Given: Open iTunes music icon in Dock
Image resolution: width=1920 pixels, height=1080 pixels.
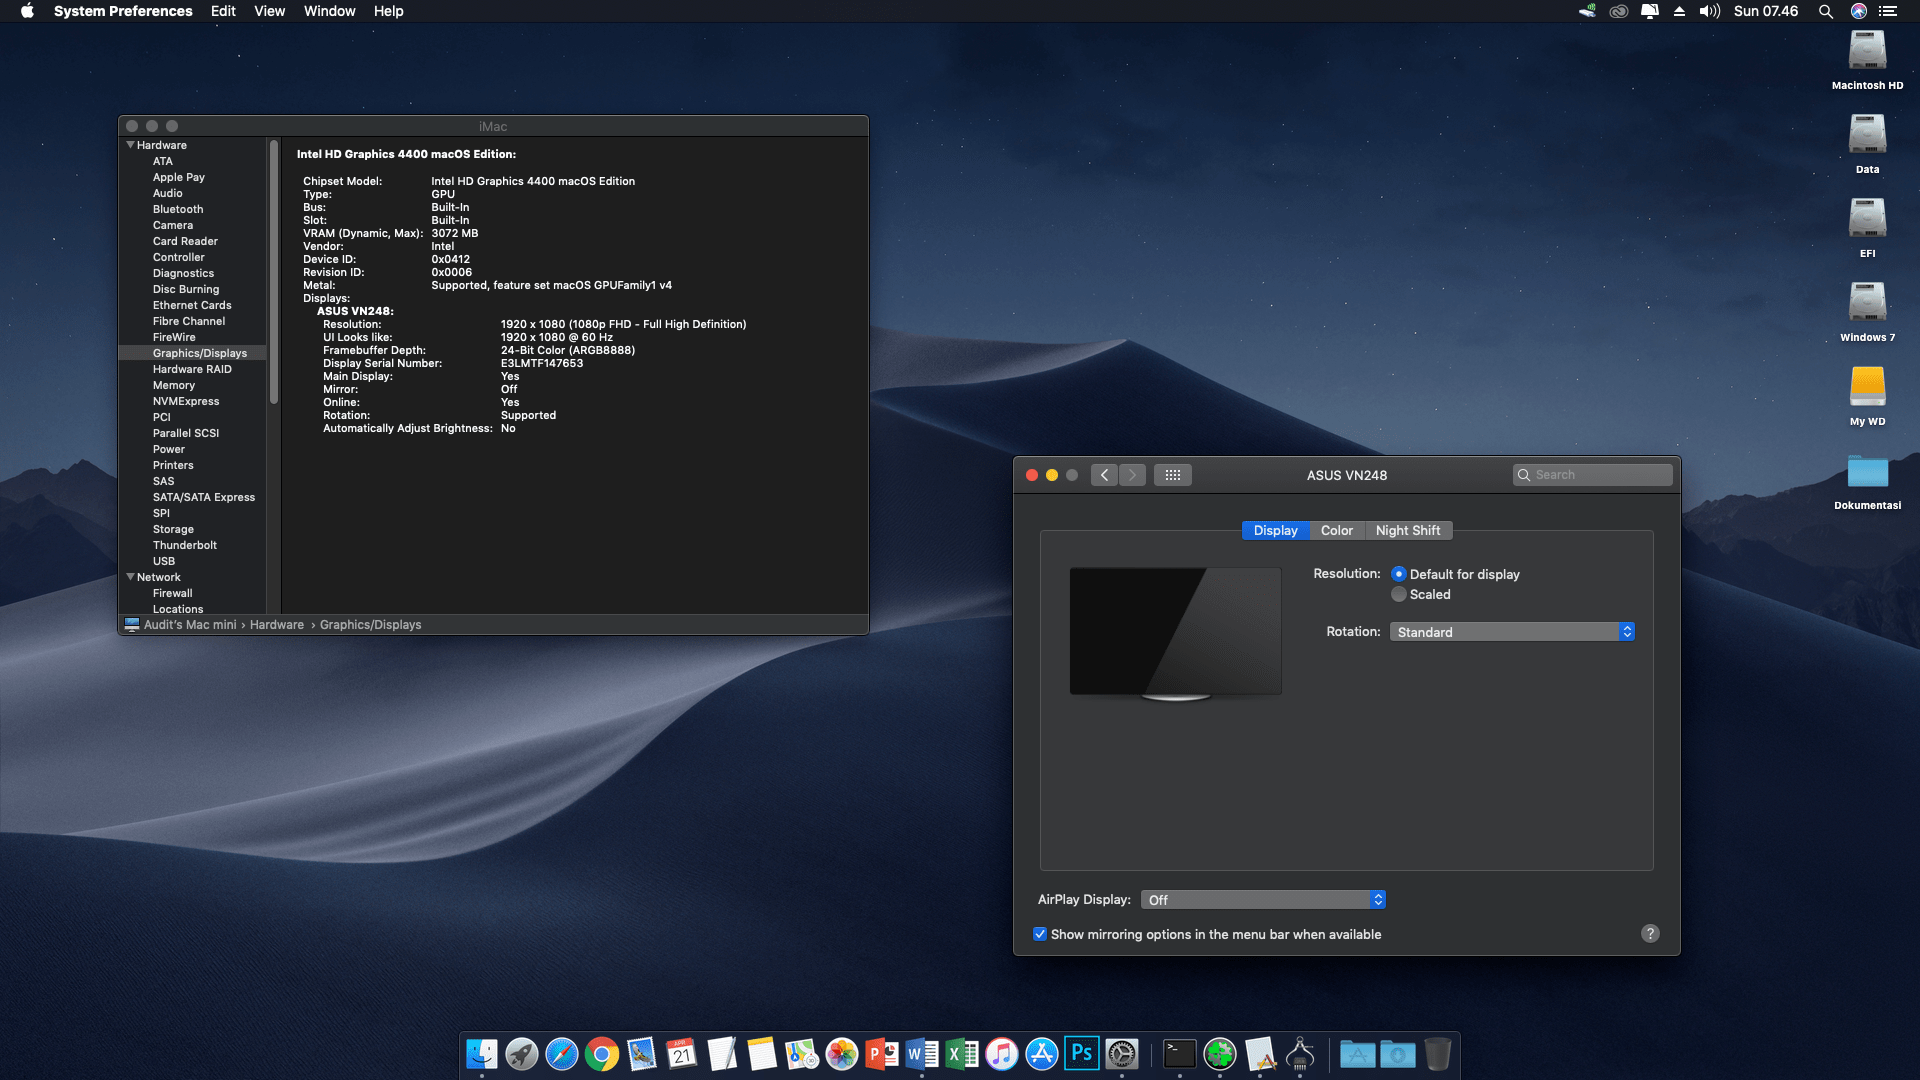Looking at the screenshot, I should 1002,1054.
